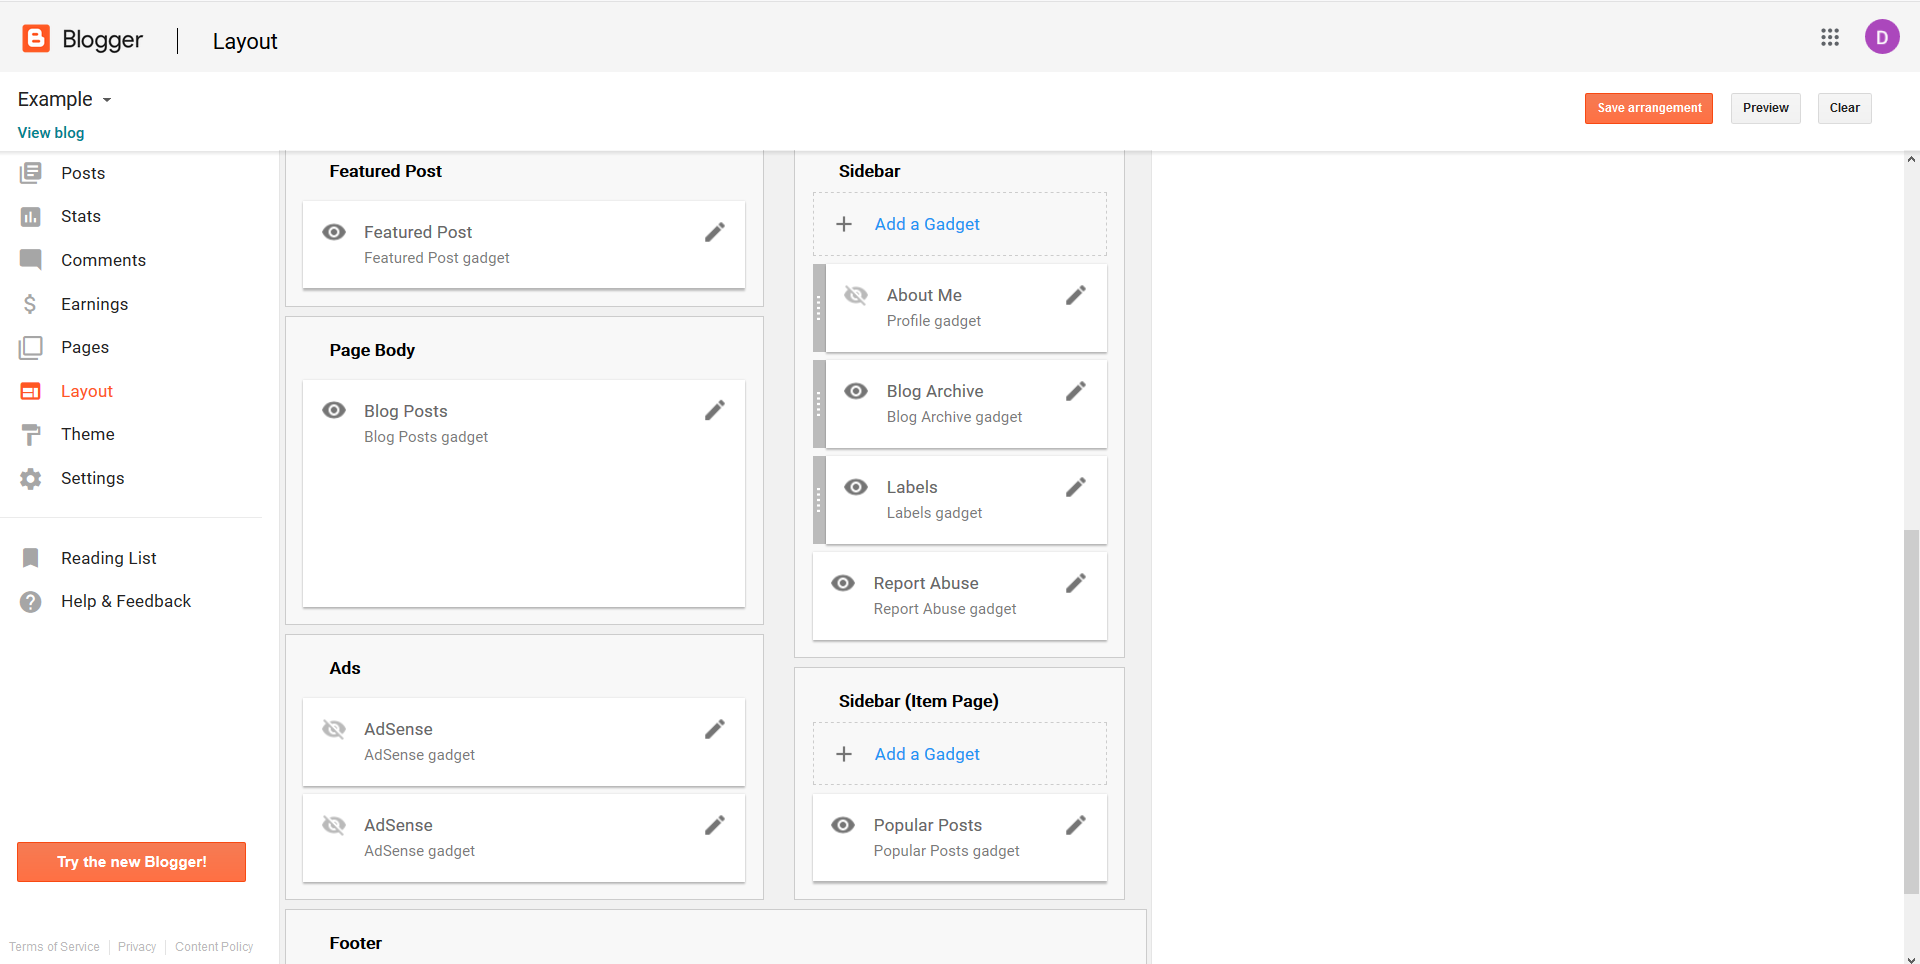Click the Settings gear icon
Screen dimensions: 1920x964
click(x=31, y=478)
